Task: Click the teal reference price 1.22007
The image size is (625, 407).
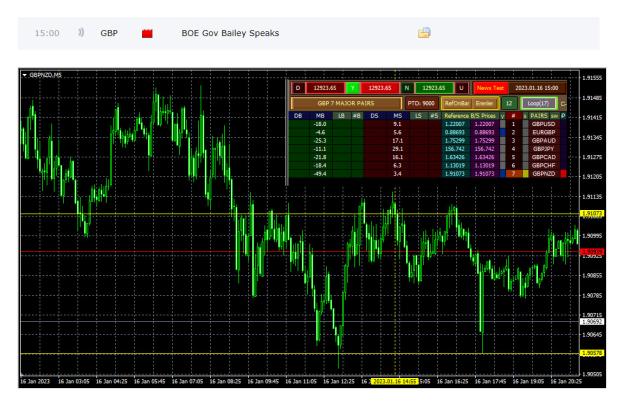Action: pyautogui.click(x=456, y=124)
